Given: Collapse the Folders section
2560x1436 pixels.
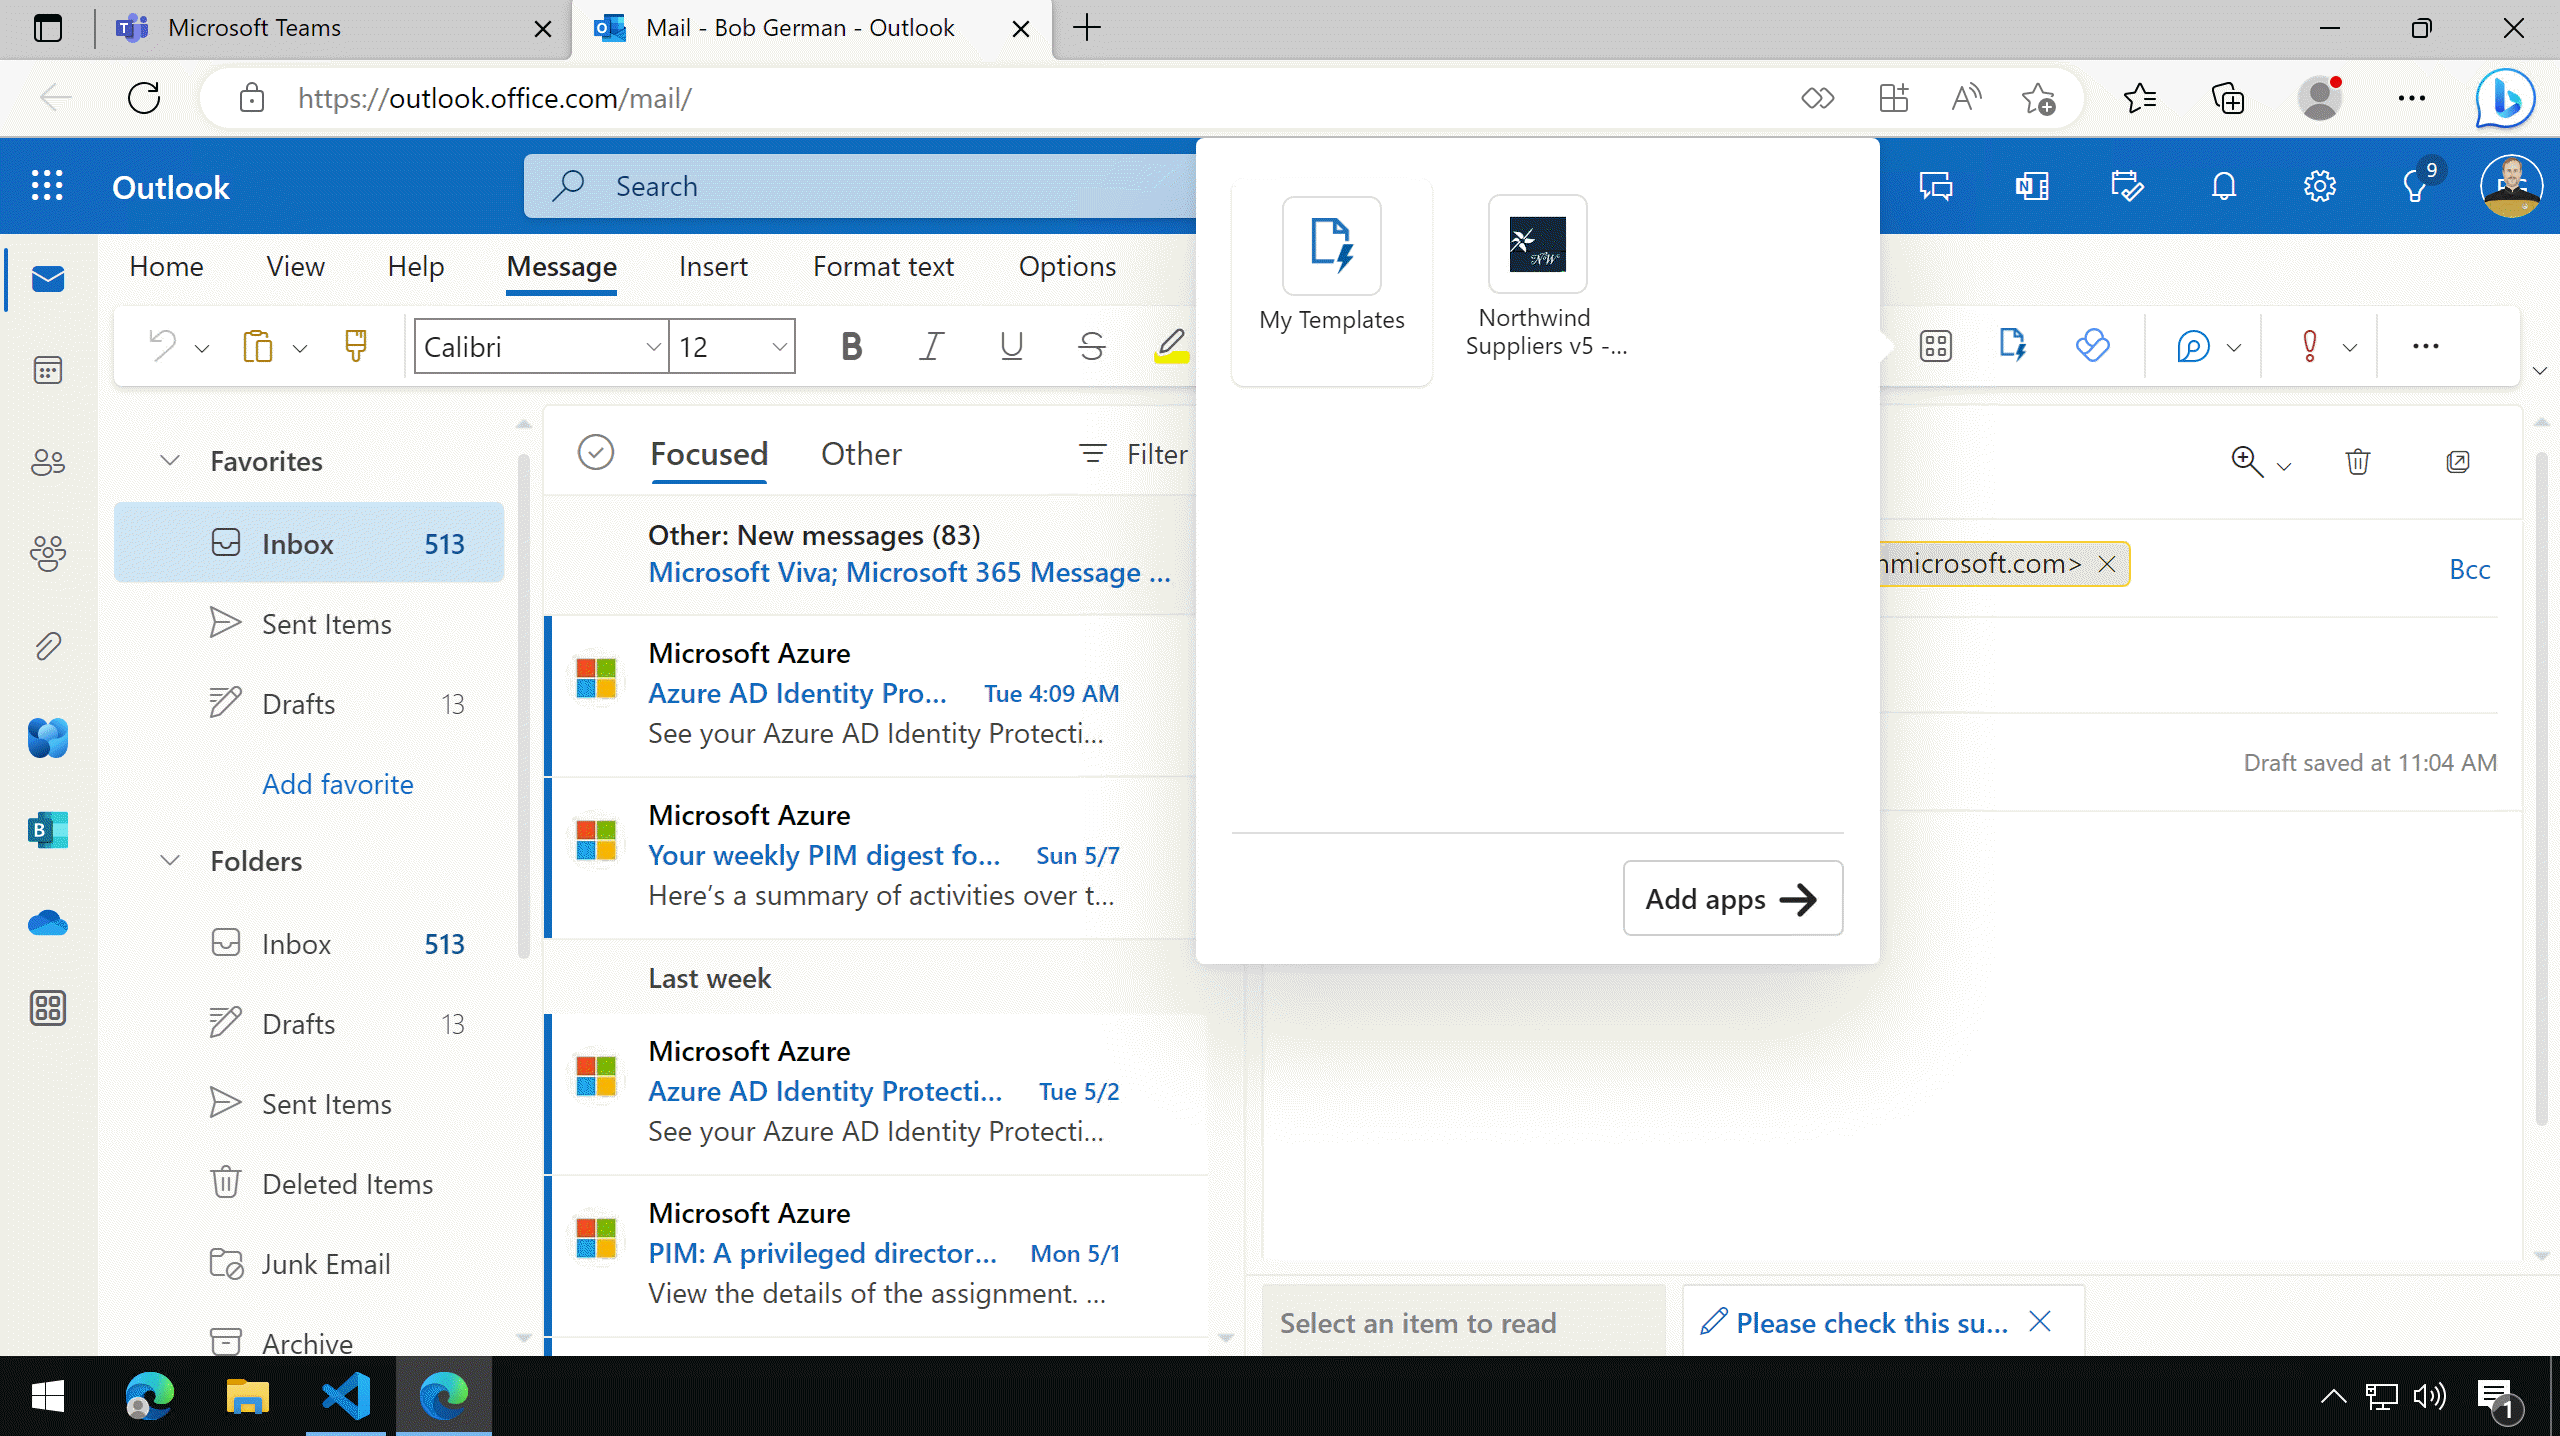Looking at the screenshot, I should [x=170, y=860].
